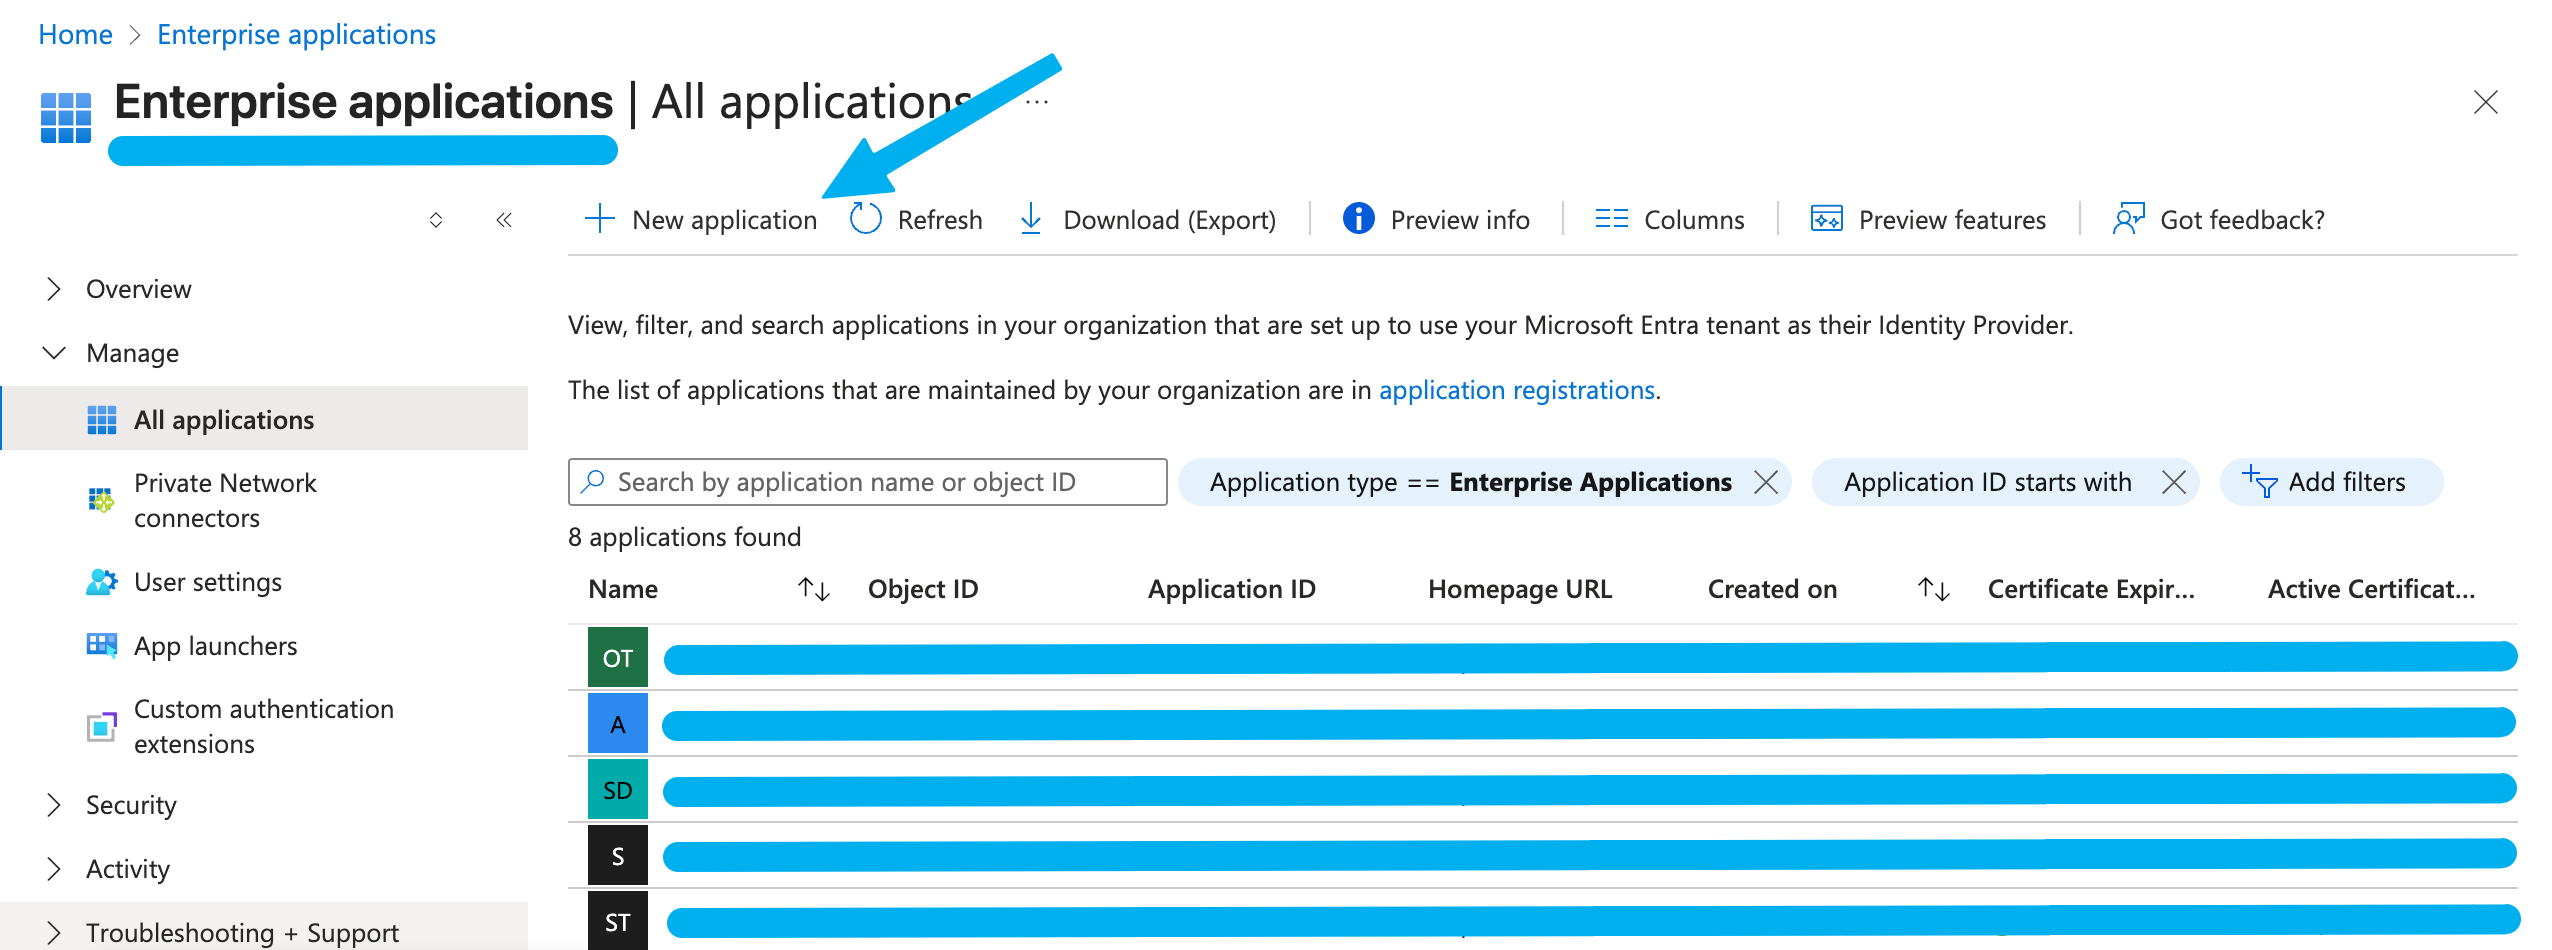2552x950 pixels.
Task: Click the Got feedback icon
Action: (x=2128, y=219)
